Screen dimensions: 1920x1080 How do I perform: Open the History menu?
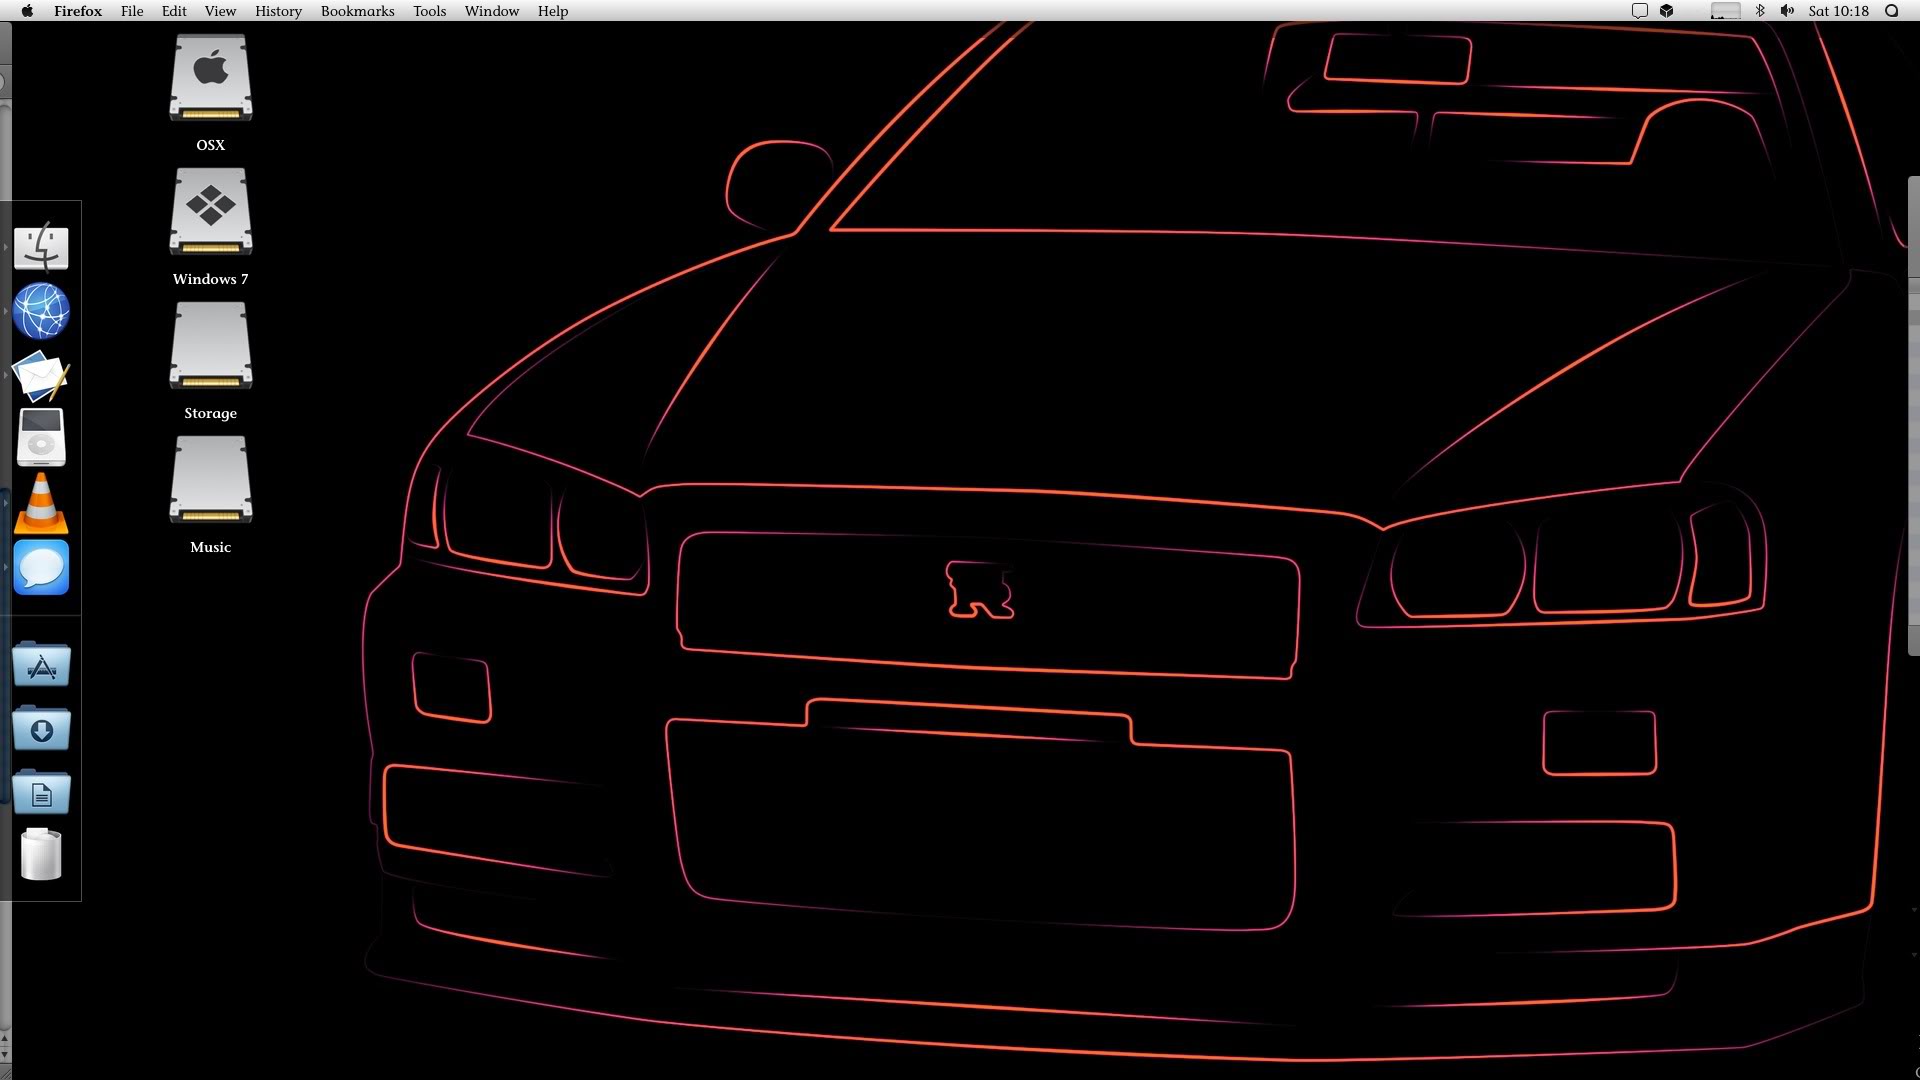(x=278, y=11)
